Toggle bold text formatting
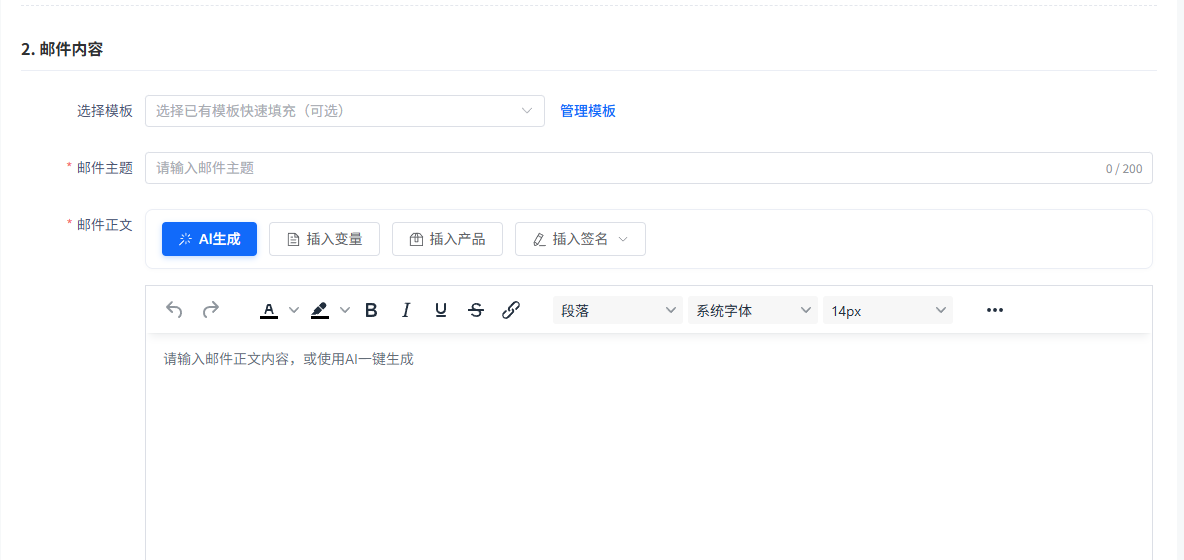Screen dimensions: 1184x560 [371, 310]
